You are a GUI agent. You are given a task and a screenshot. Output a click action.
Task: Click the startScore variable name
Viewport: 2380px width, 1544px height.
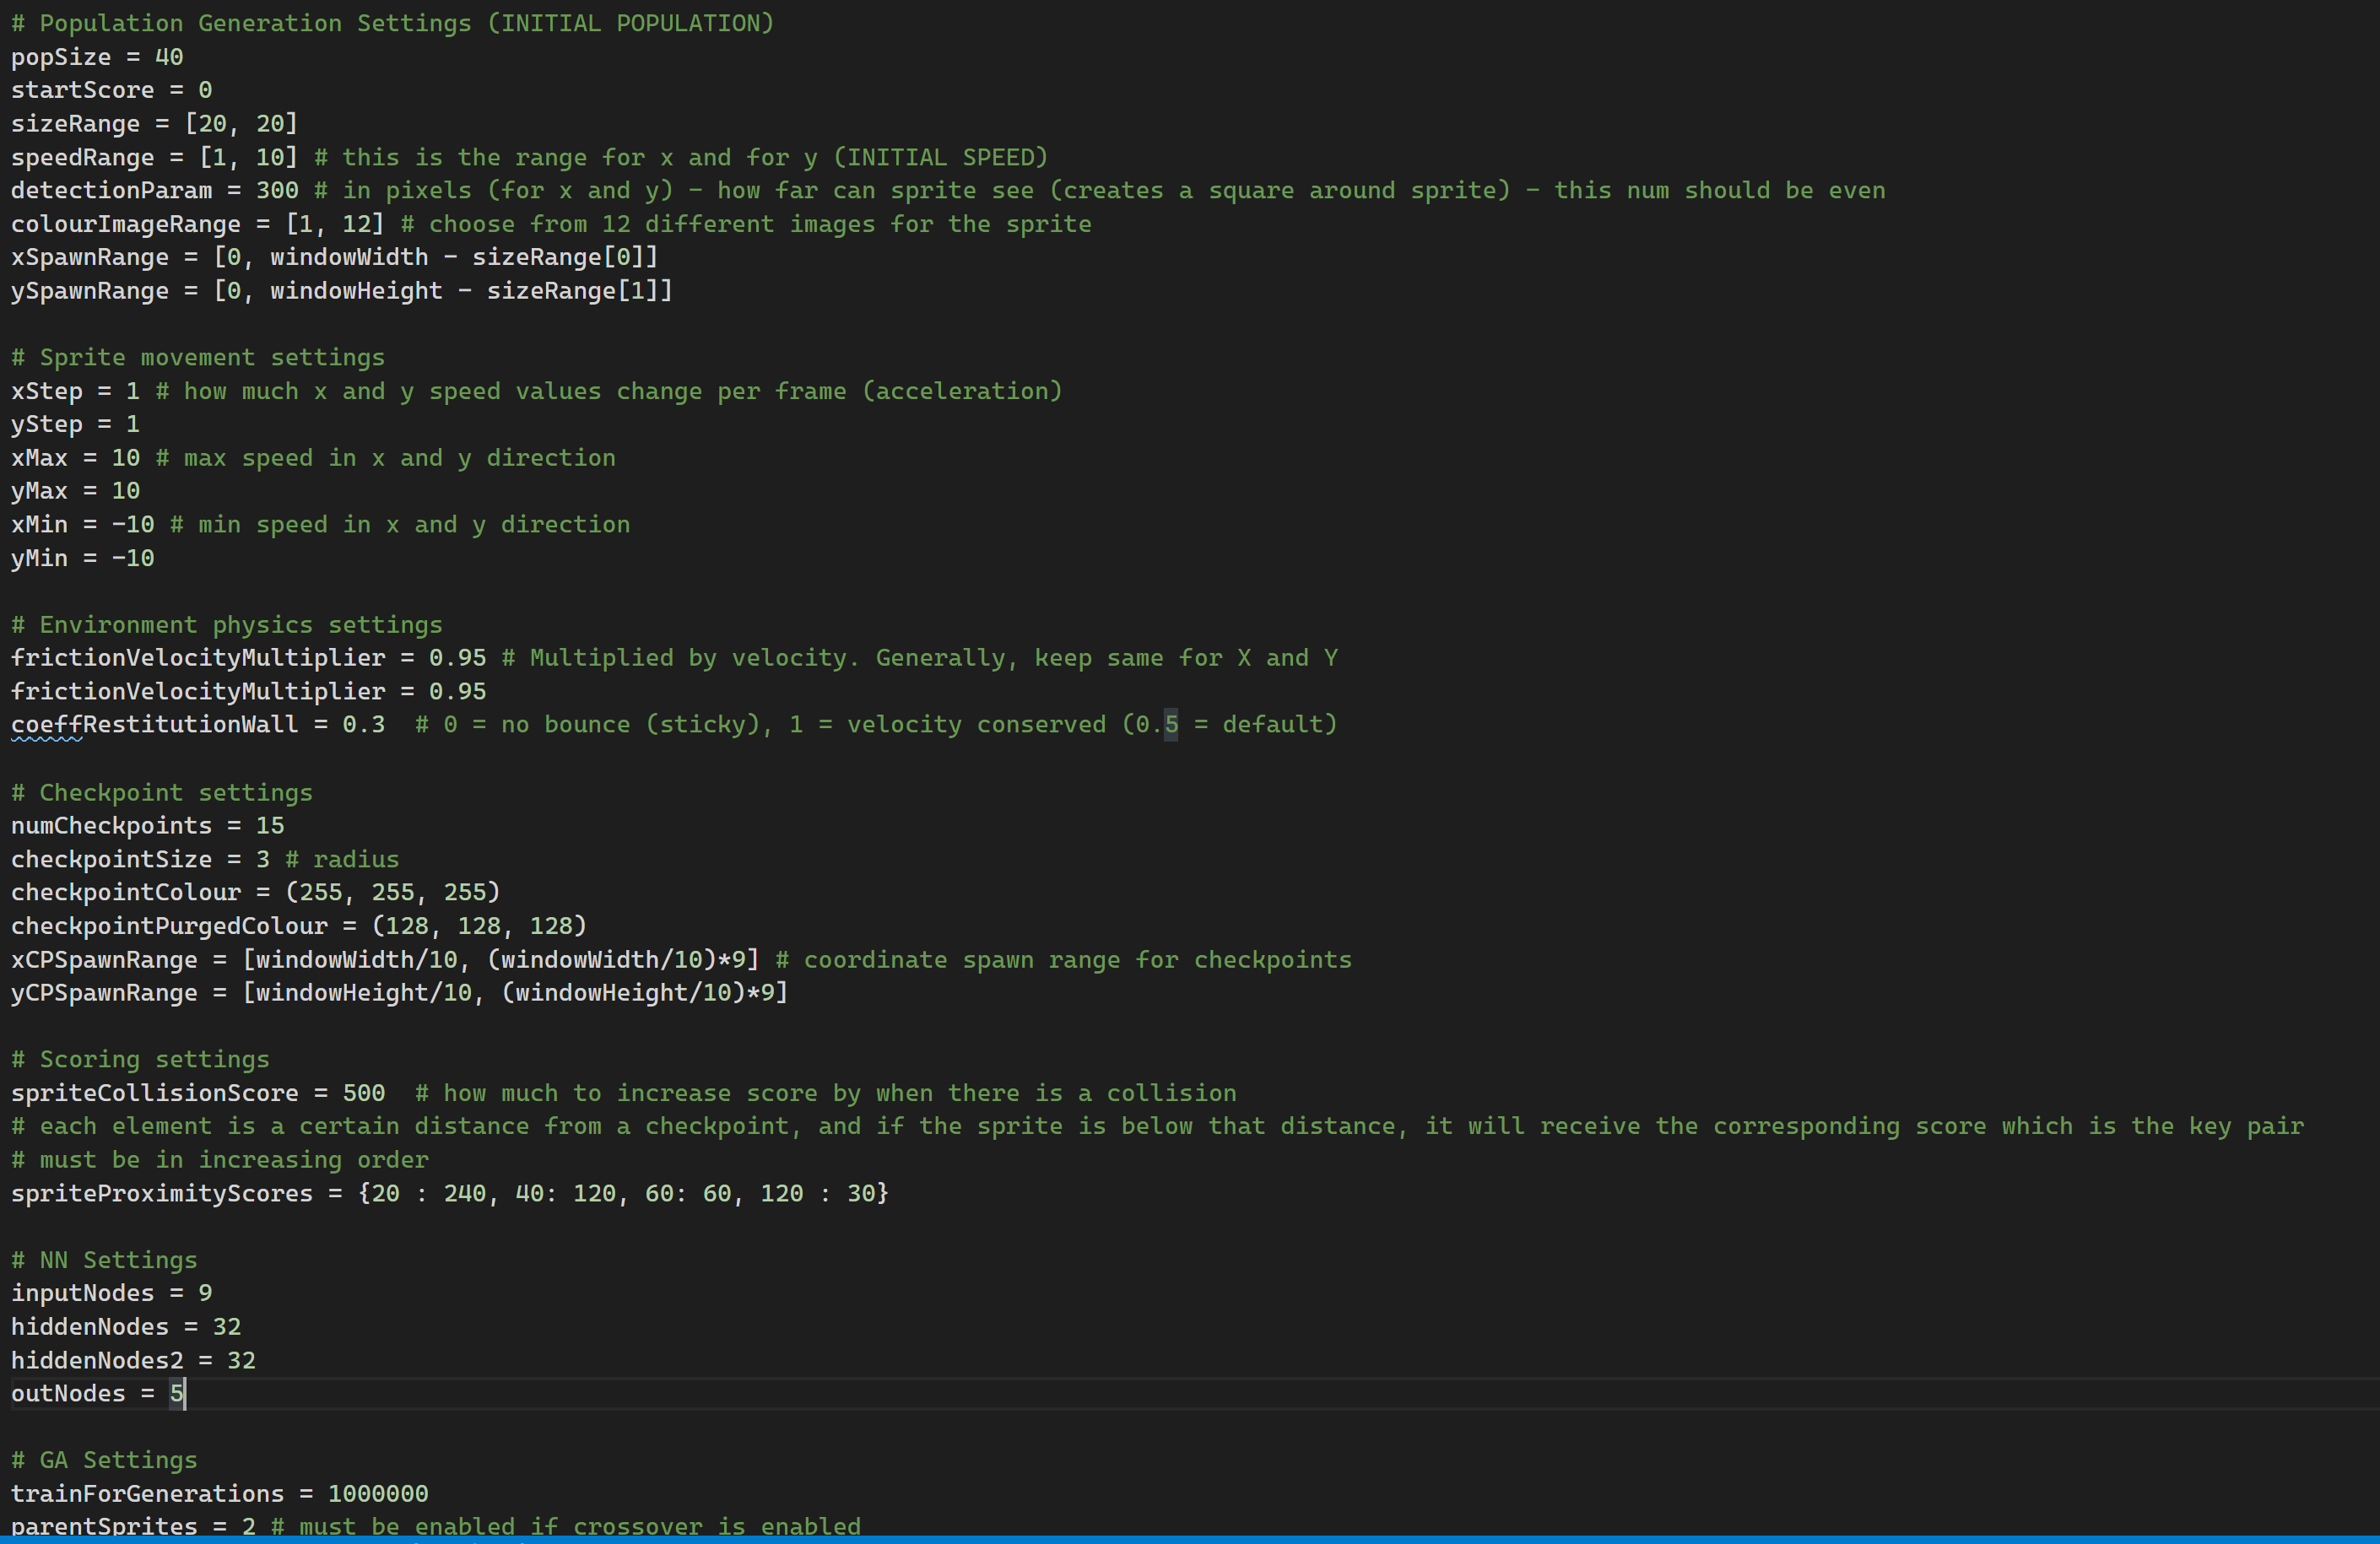click(x=82, y=90)
